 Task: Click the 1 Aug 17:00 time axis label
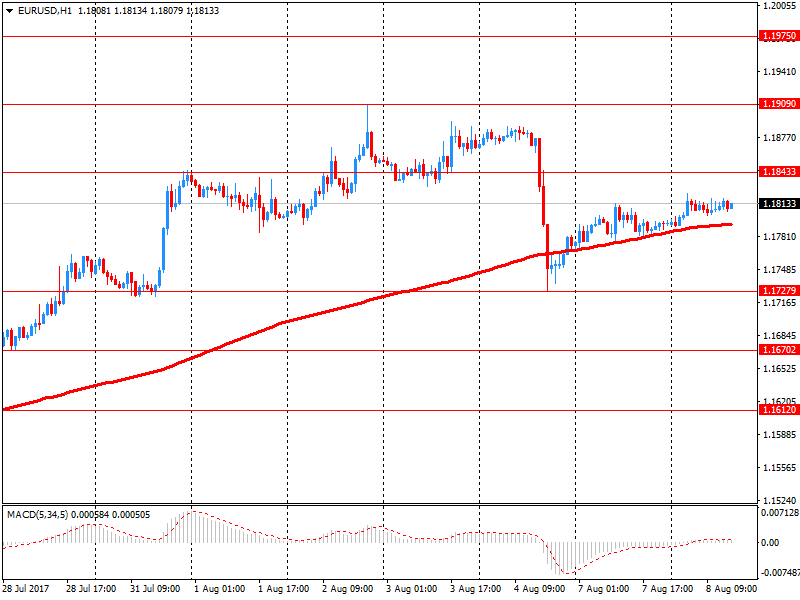click(x=284, y=589)
